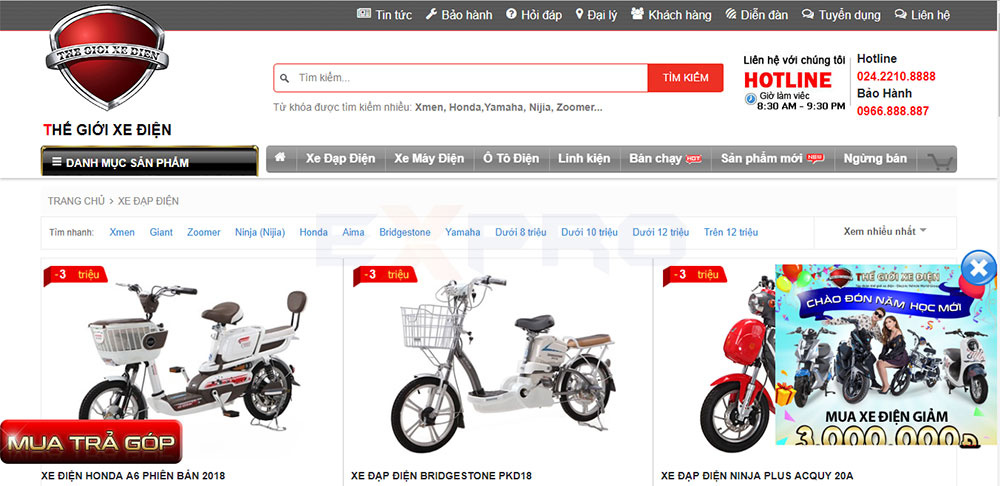Screen dimensions: 1000x486
Task: Click the red TÌM KIẾM button
Action: pyautogui.click(x=686, y=78)
